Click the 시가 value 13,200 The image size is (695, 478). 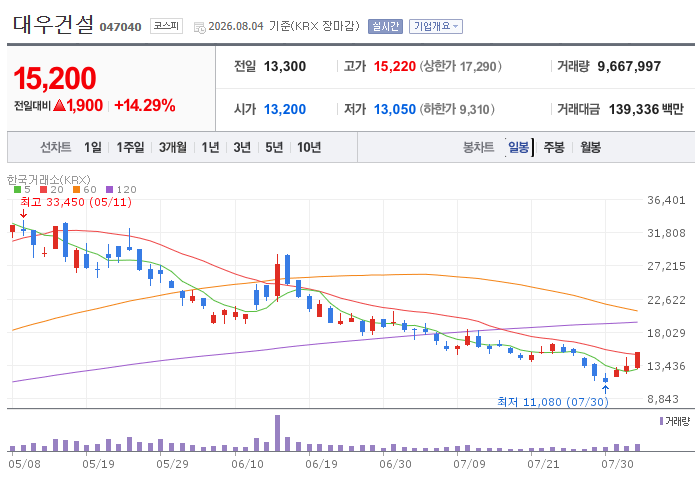(285, 110)
